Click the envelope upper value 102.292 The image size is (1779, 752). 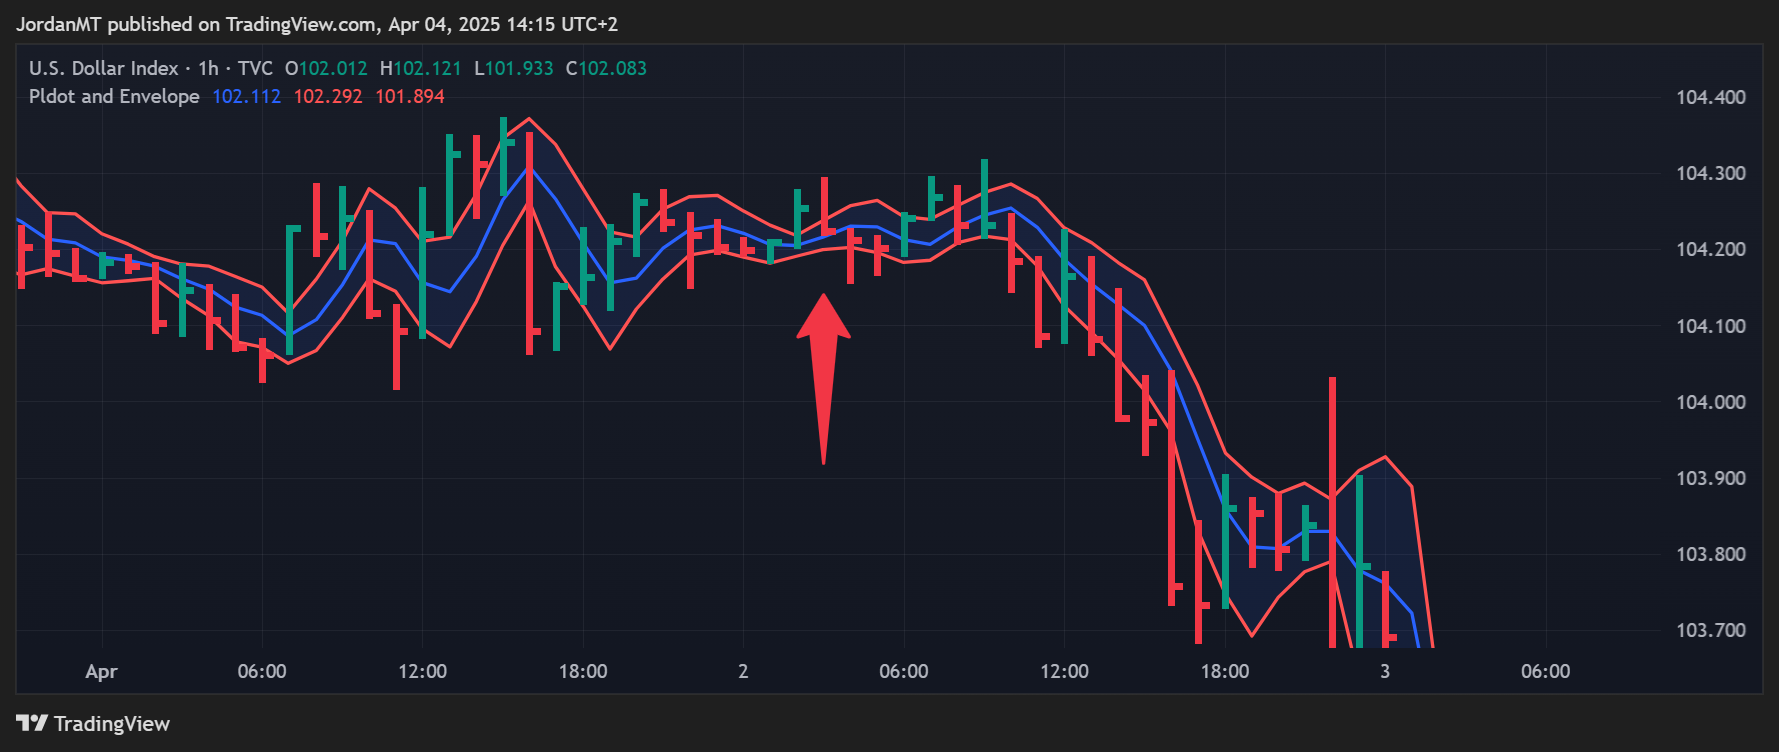pyautogui.click(x=328, y=96)
